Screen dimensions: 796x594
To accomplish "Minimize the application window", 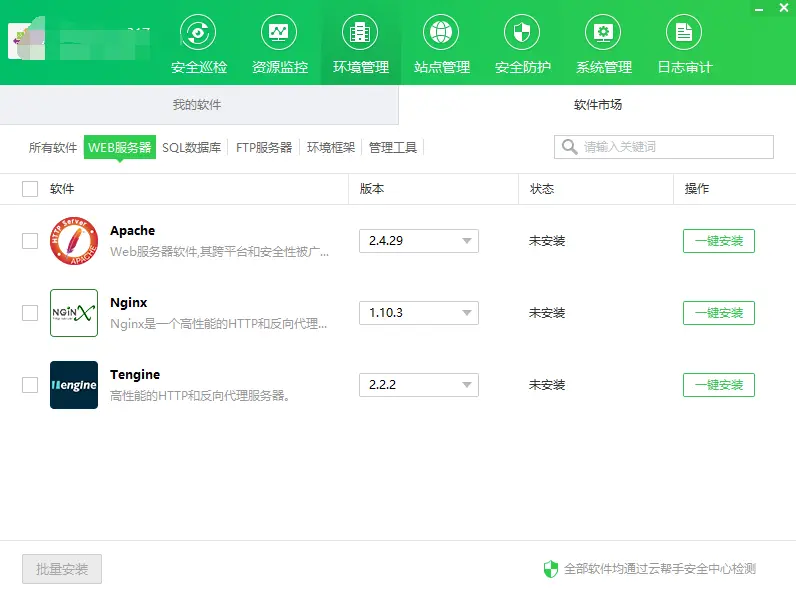I will coord(759,10).
